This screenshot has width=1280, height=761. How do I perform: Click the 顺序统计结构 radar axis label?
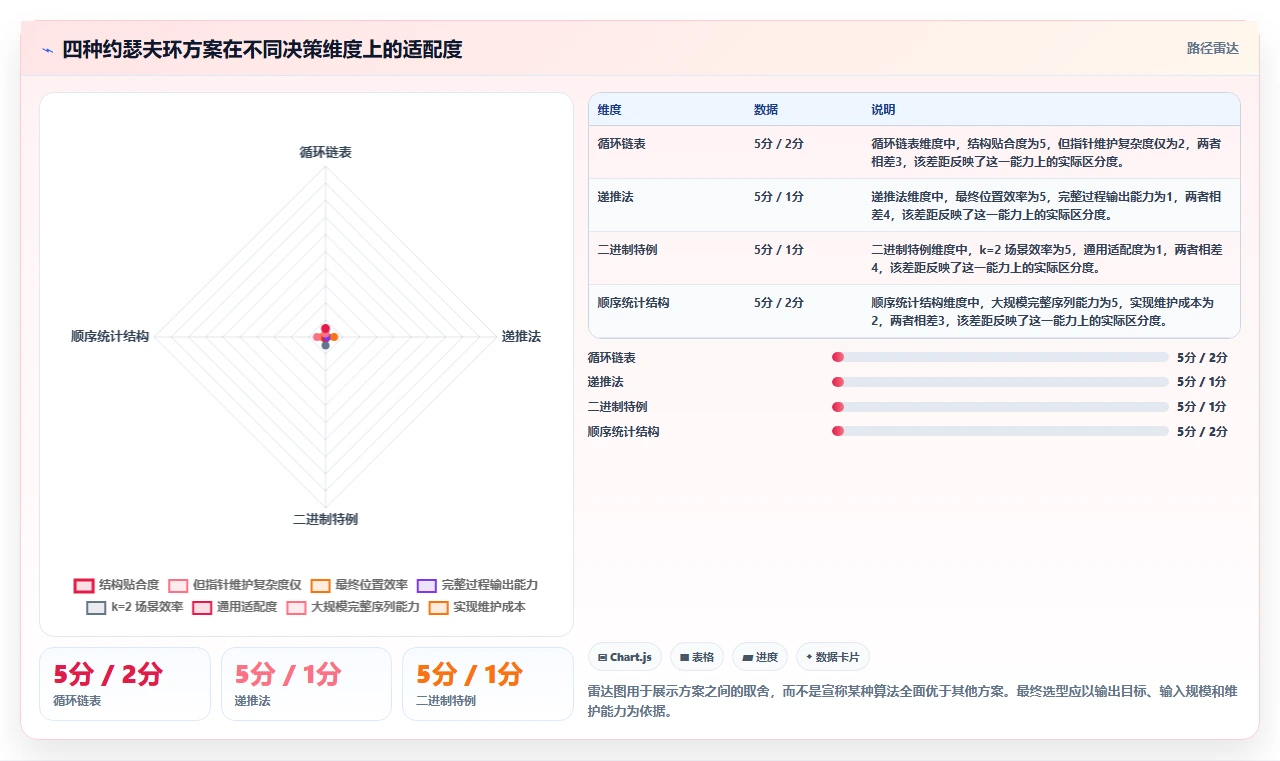[x=110, y=336]
